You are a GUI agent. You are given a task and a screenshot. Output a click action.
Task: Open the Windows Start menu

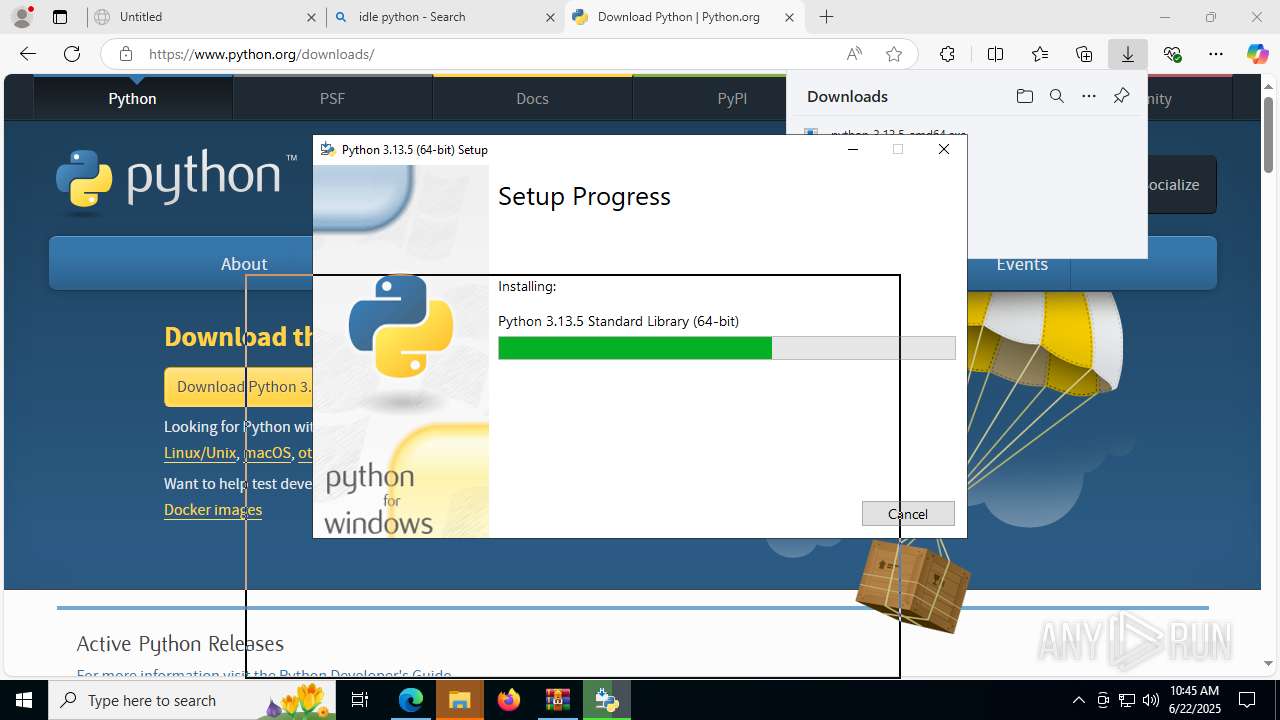24,700
